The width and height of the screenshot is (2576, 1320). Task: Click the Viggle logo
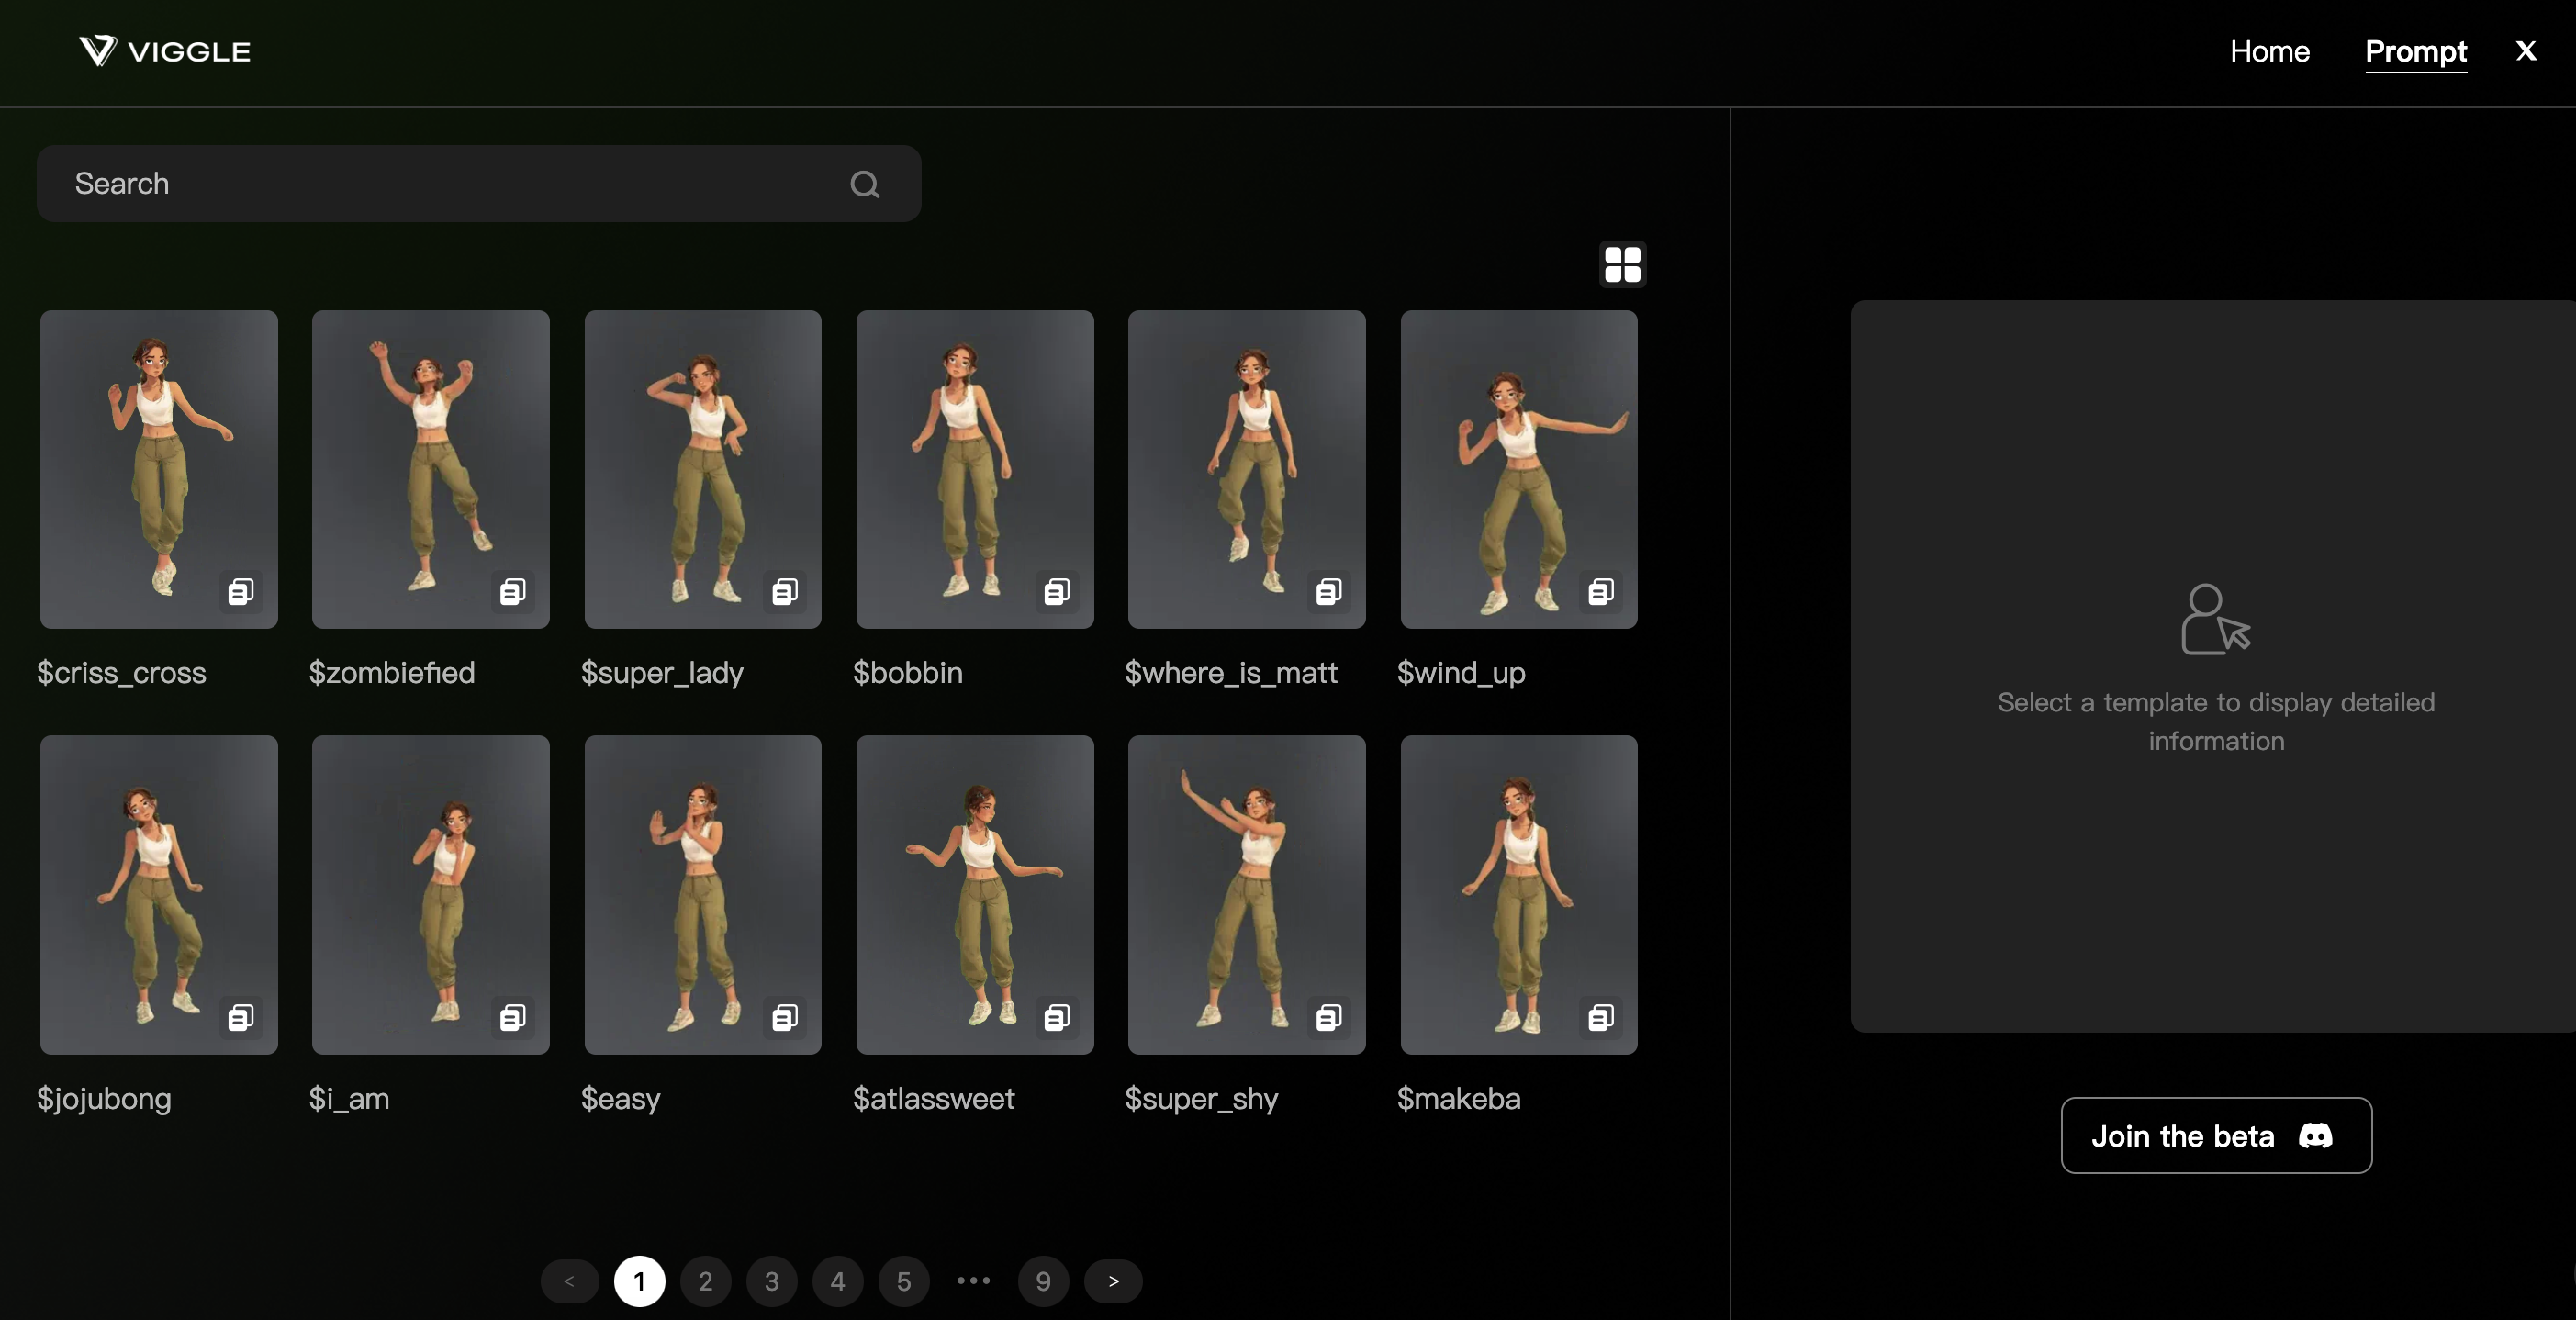click(165, 51)
